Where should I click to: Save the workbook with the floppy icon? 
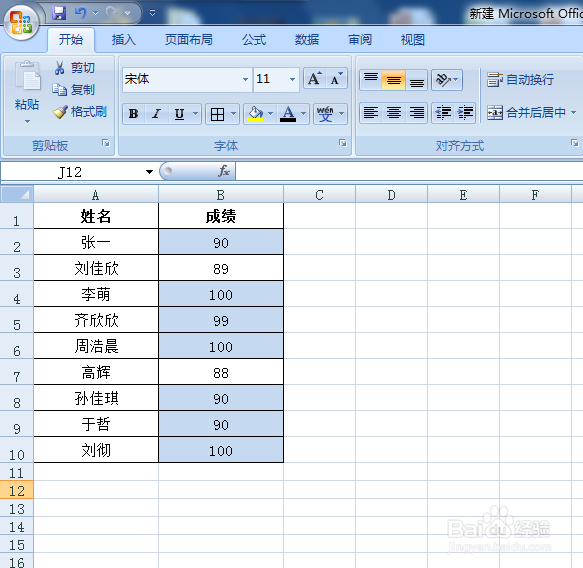pyautogui.click(x=59, y=13)
